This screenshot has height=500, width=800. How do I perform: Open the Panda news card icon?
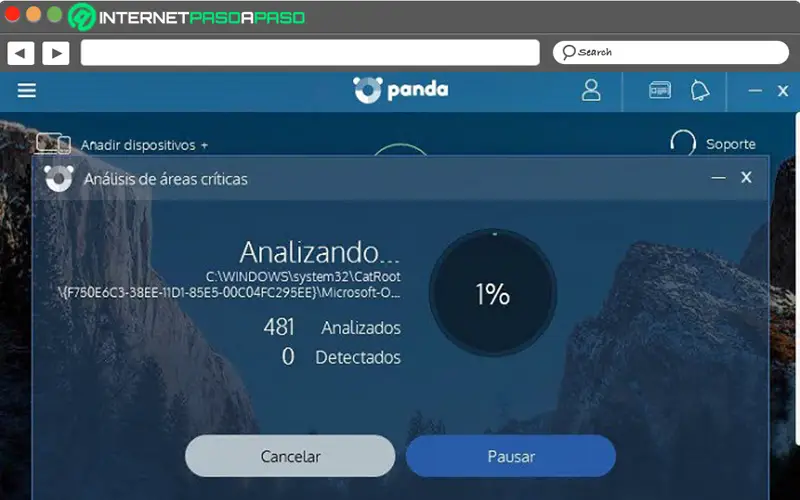tap(660, 90)
